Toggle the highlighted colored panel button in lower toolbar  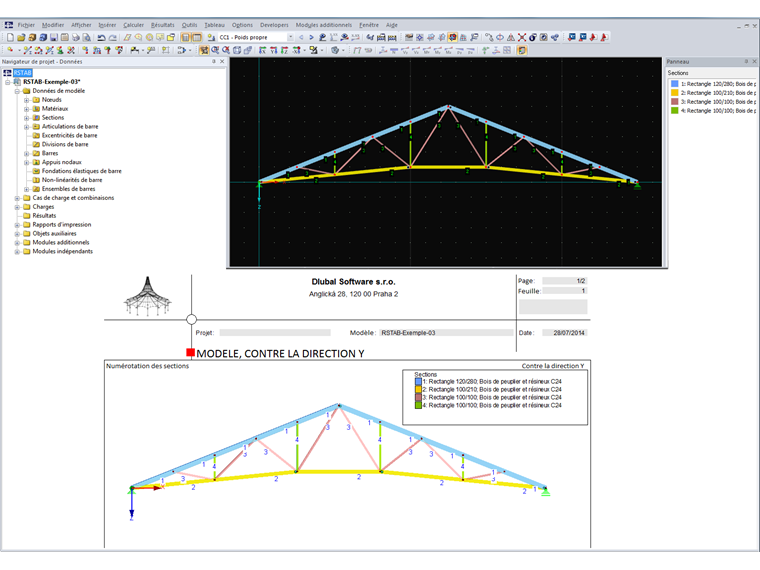522,50
